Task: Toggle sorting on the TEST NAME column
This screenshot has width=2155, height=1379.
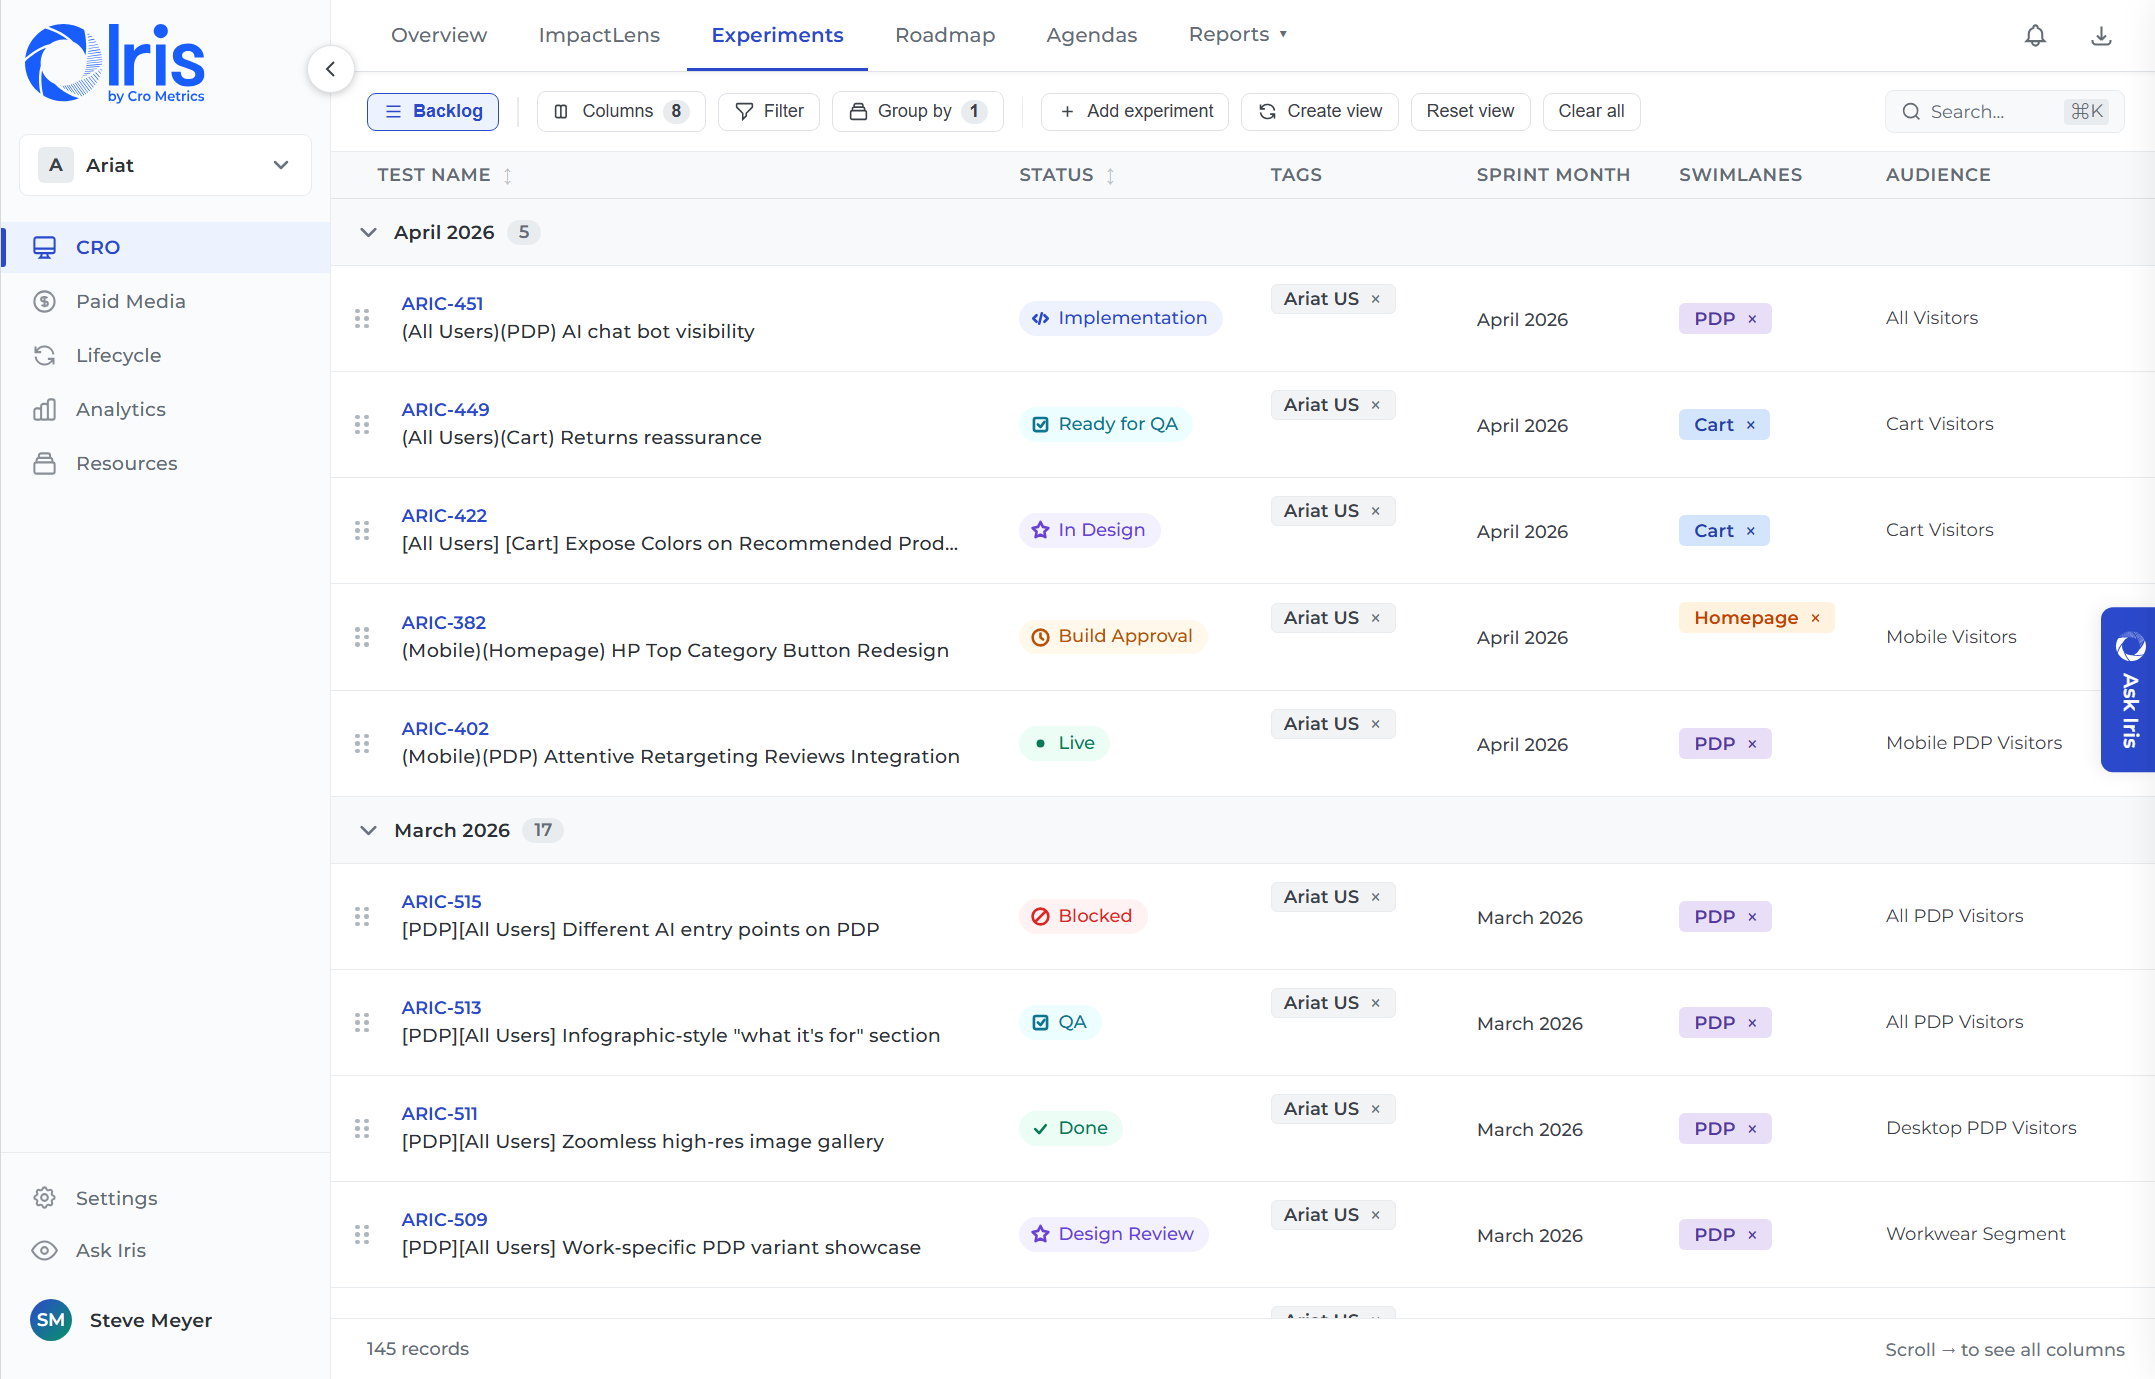Action: point(508,175)
